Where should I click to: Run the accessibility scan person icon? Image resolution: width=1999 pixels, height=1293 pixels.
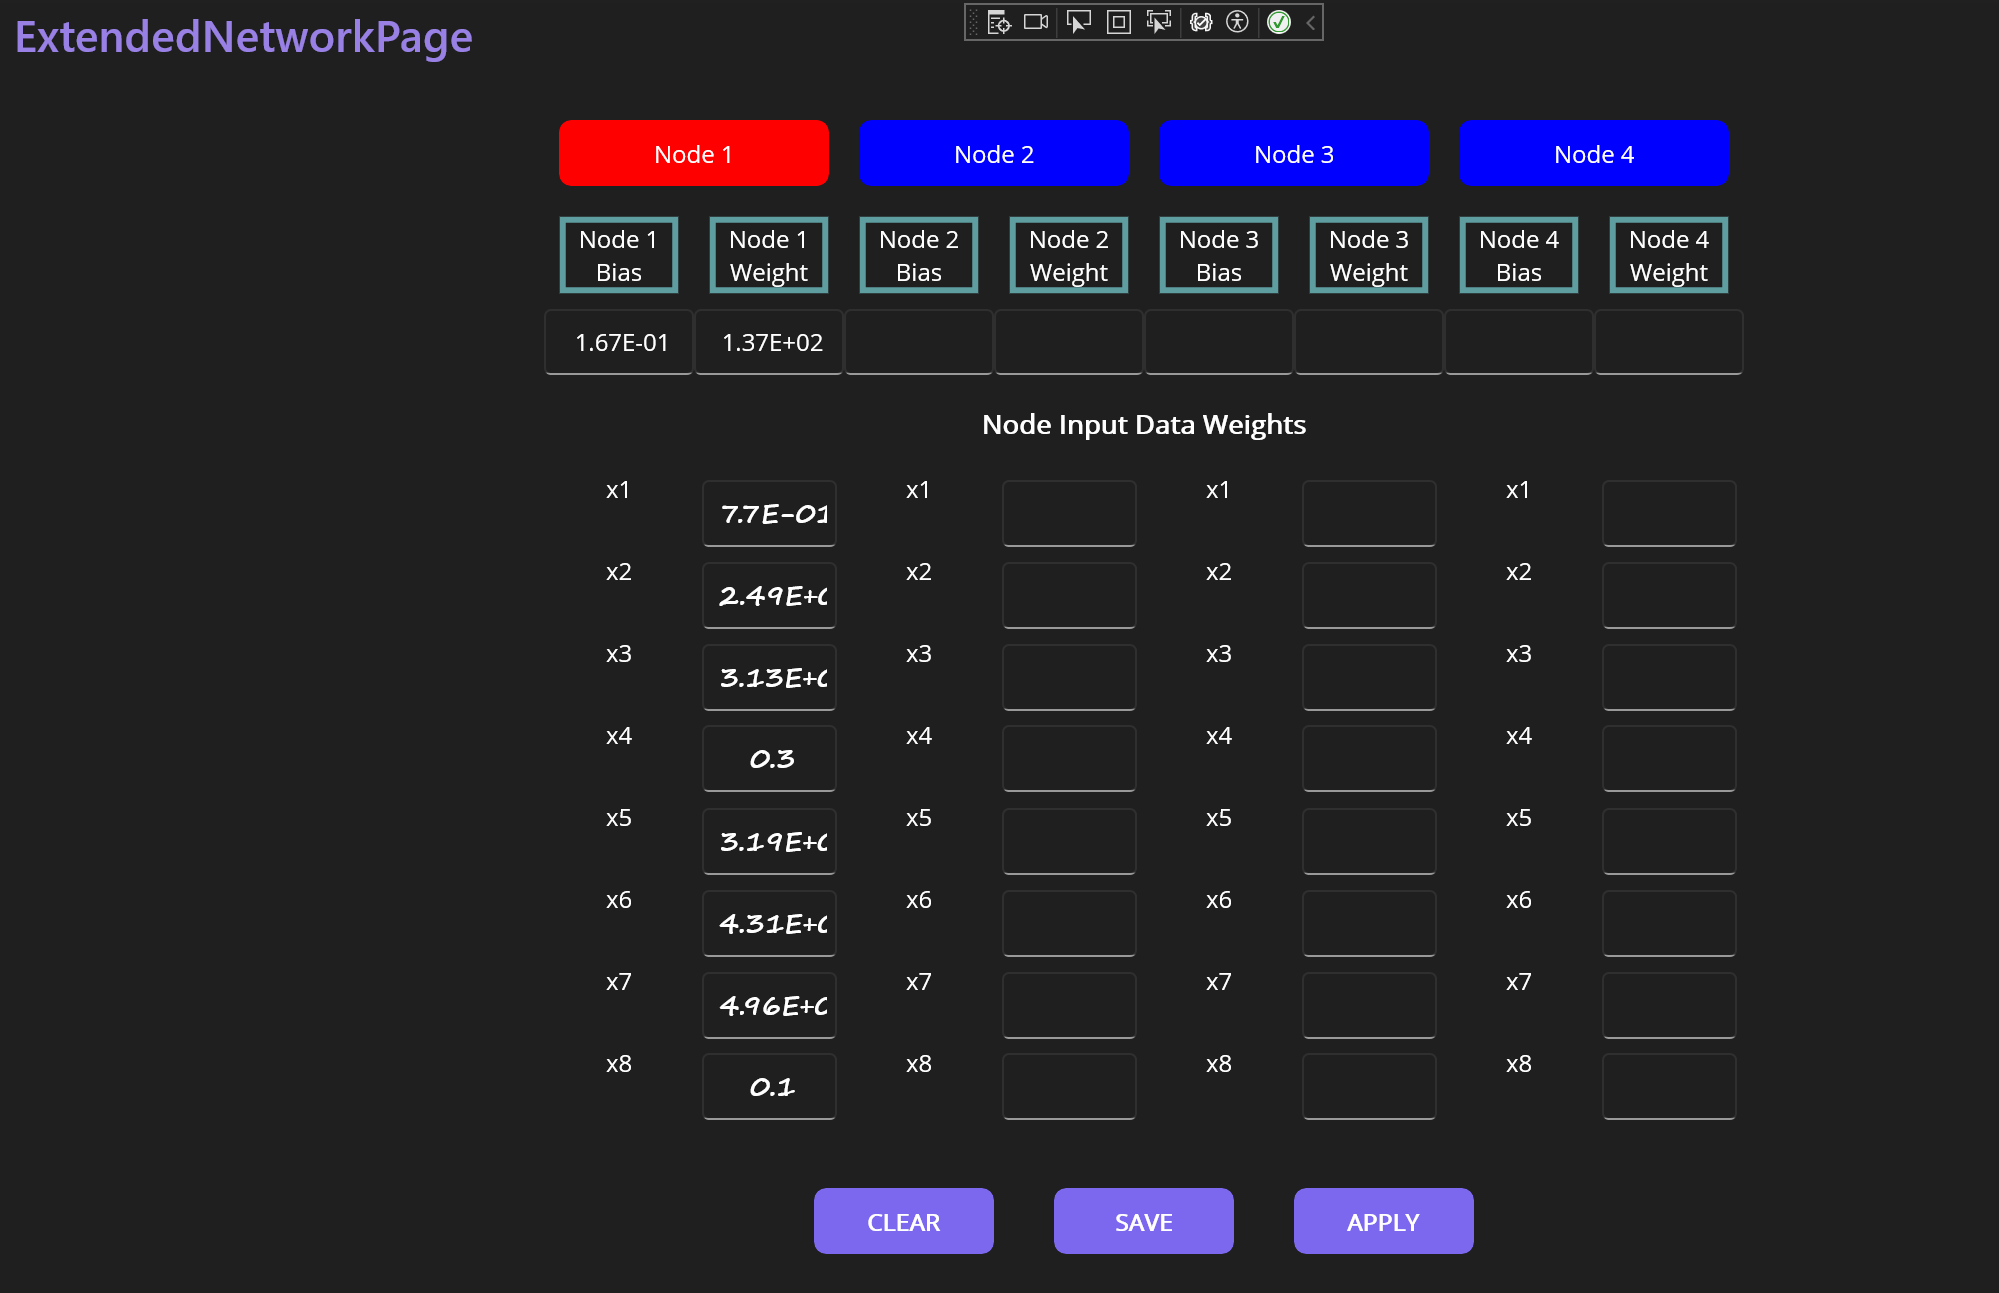(x=1238, y=22)
